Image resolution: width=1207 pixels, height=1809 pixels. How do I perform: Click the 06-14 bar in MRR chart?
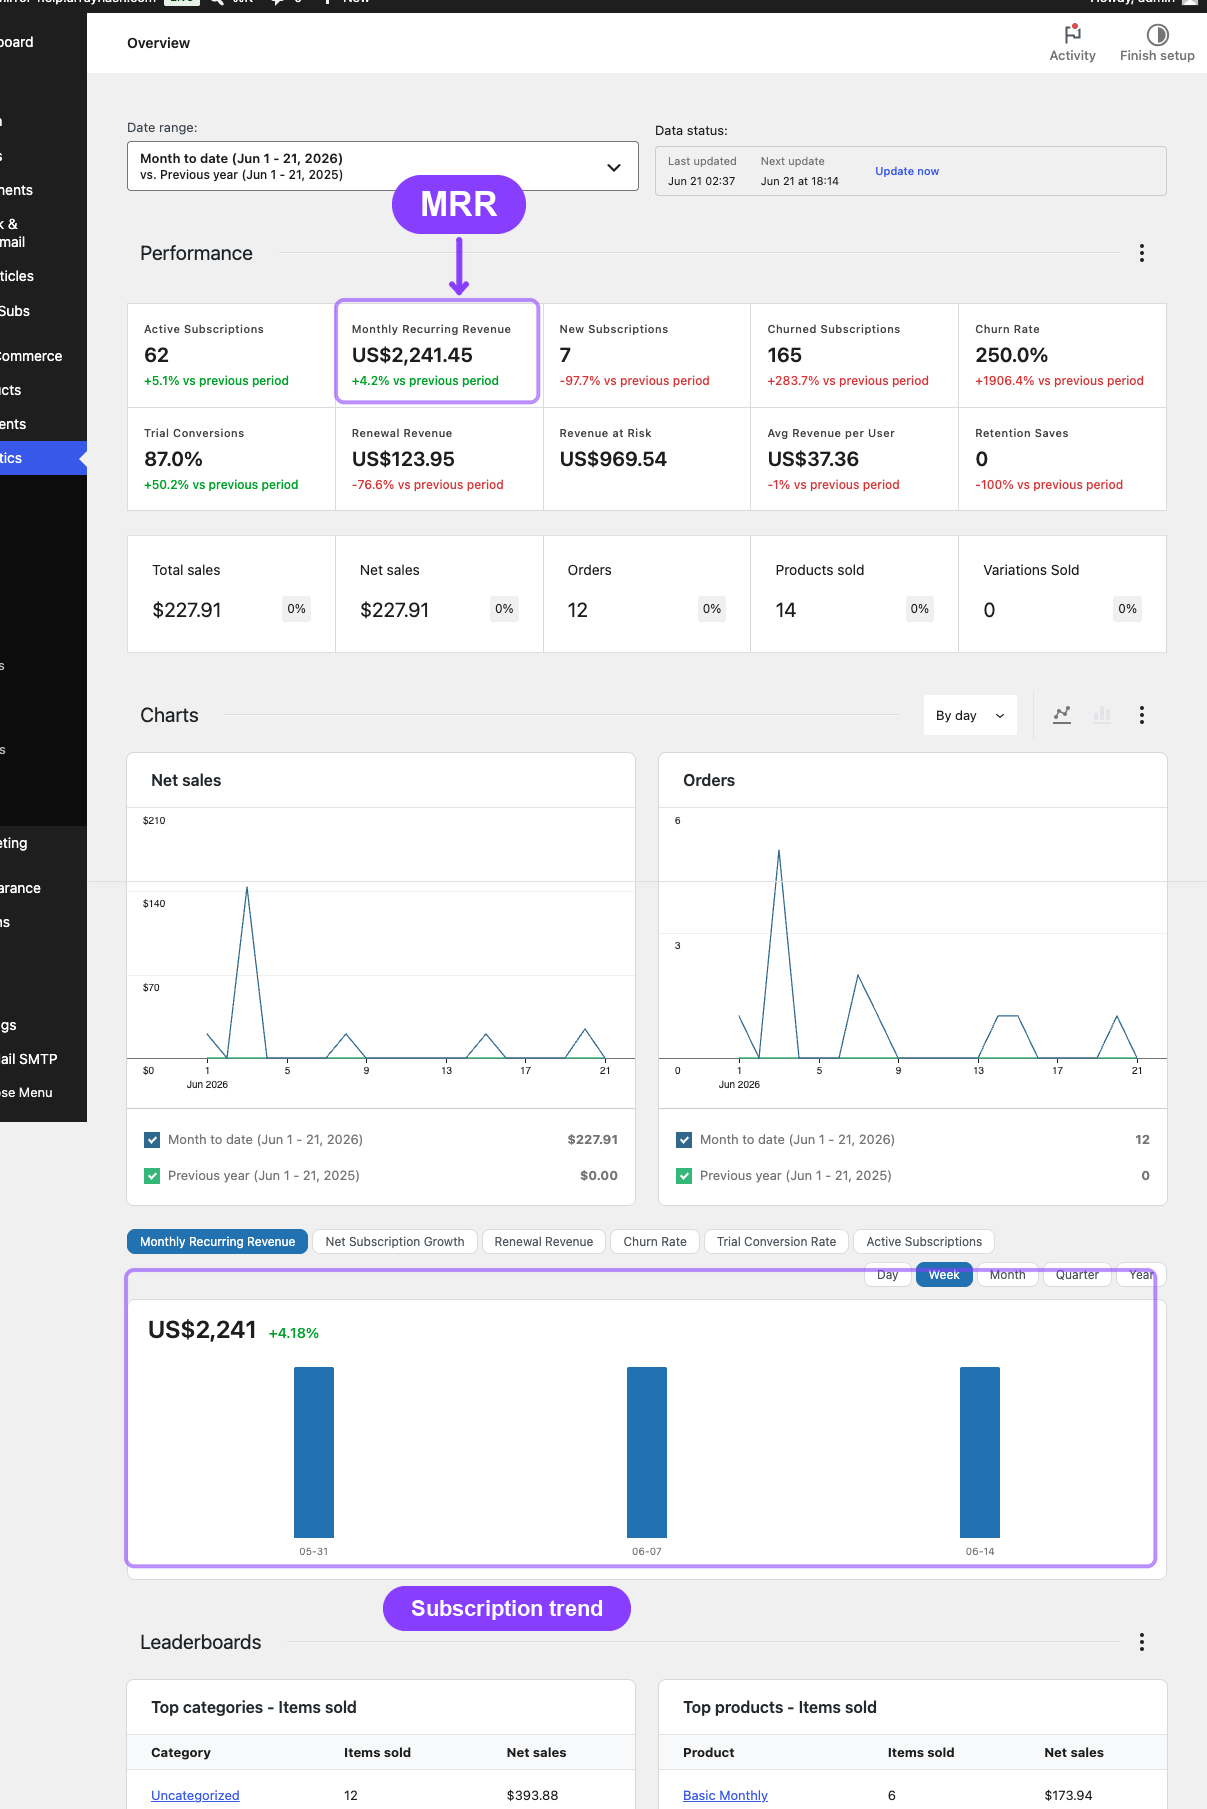tap(980, 1452)
